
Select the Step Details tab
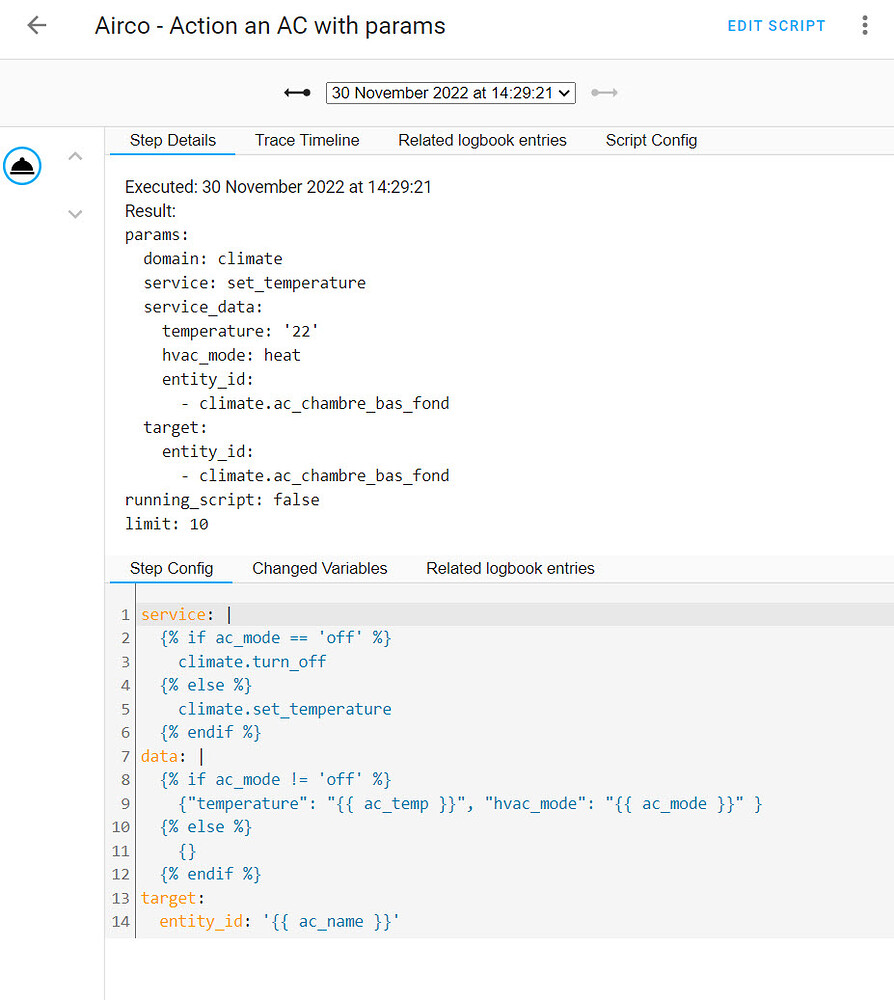171,140
